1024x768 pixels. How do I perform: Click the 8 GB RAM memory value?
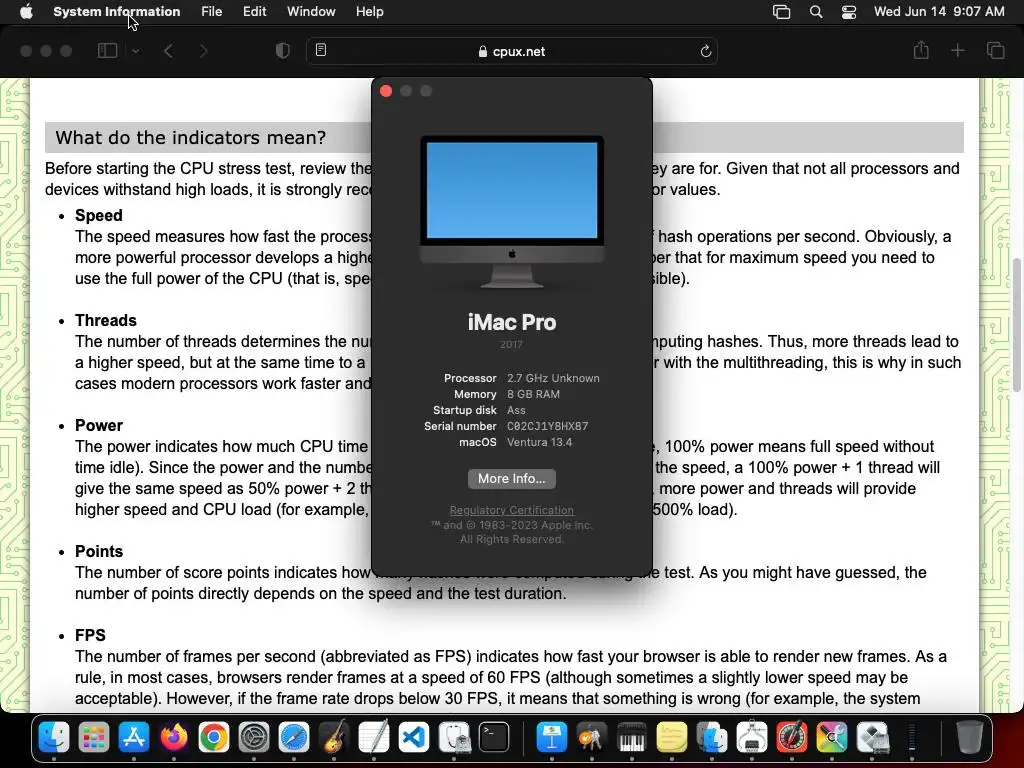pos(534,394)
